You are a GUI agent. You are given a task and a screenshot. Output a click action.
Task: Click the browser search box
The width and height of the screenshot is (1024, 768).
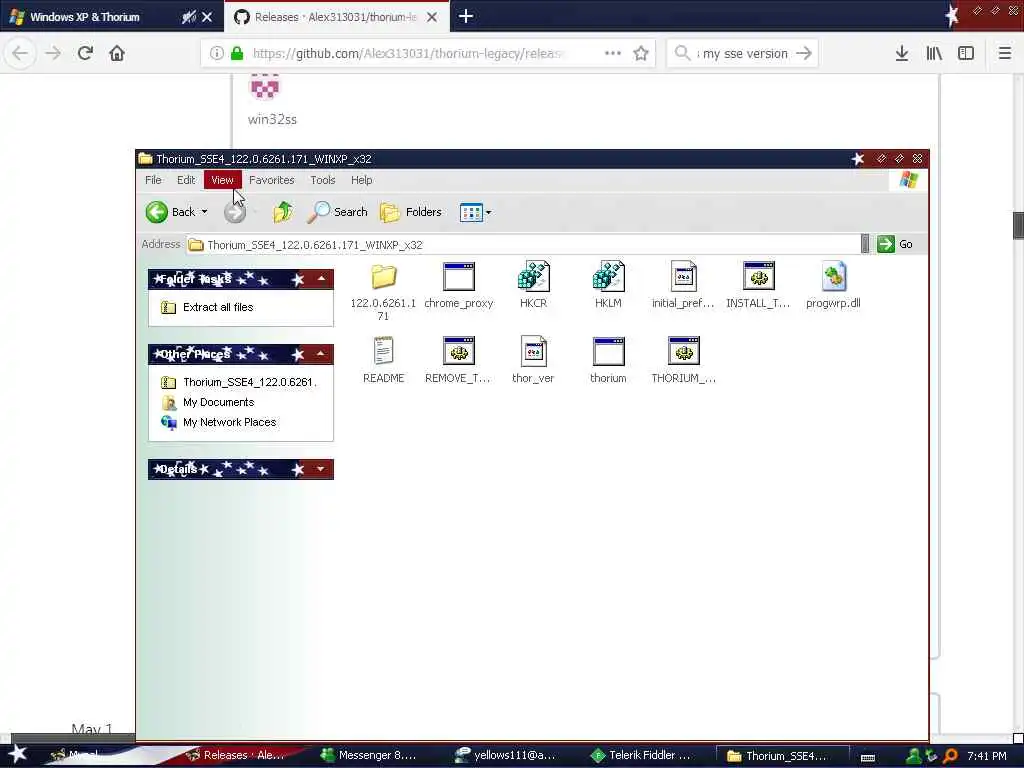coord(742,54)
